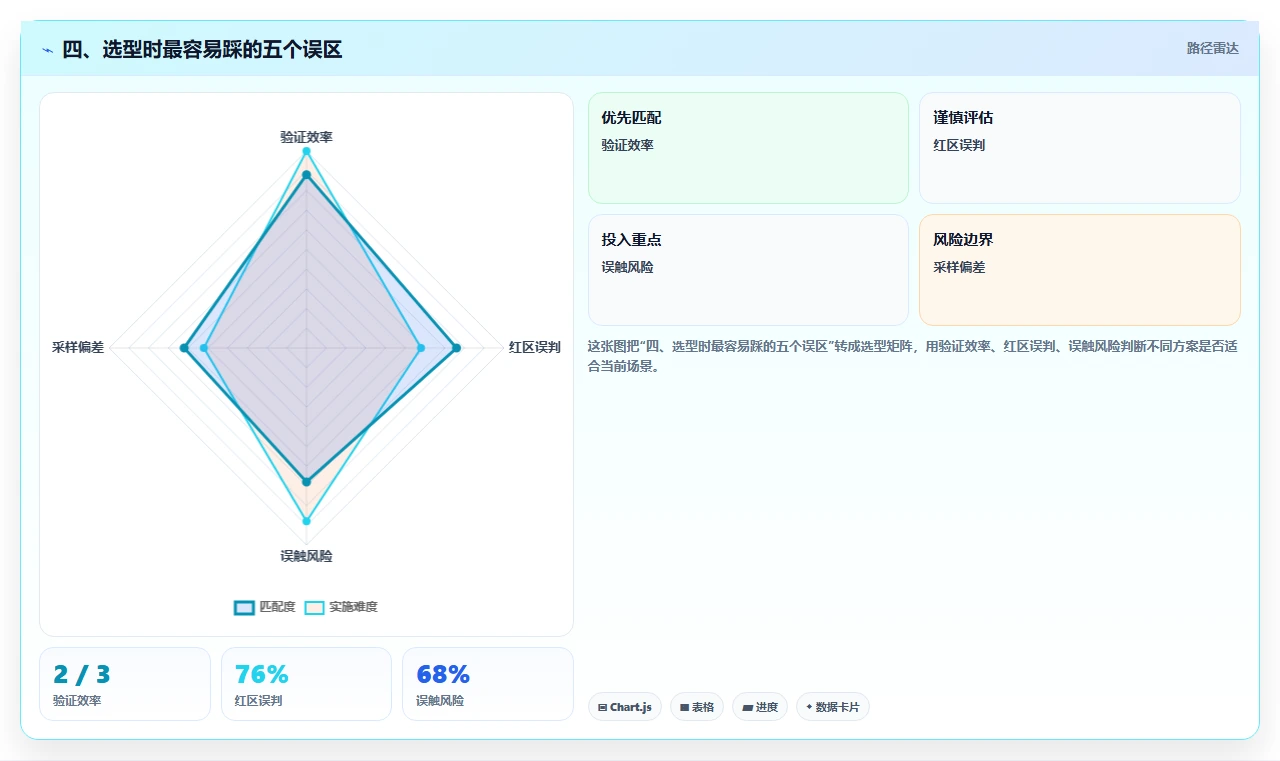Click the 2 / 3 stat value

point(82,675)
